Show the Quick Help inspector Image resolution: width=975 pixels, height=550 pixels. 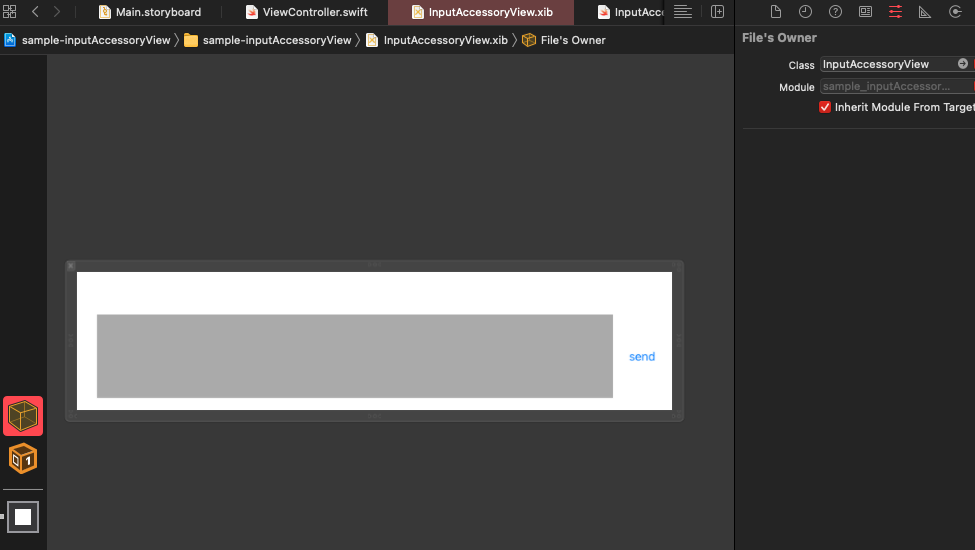[x=835, y=11]
